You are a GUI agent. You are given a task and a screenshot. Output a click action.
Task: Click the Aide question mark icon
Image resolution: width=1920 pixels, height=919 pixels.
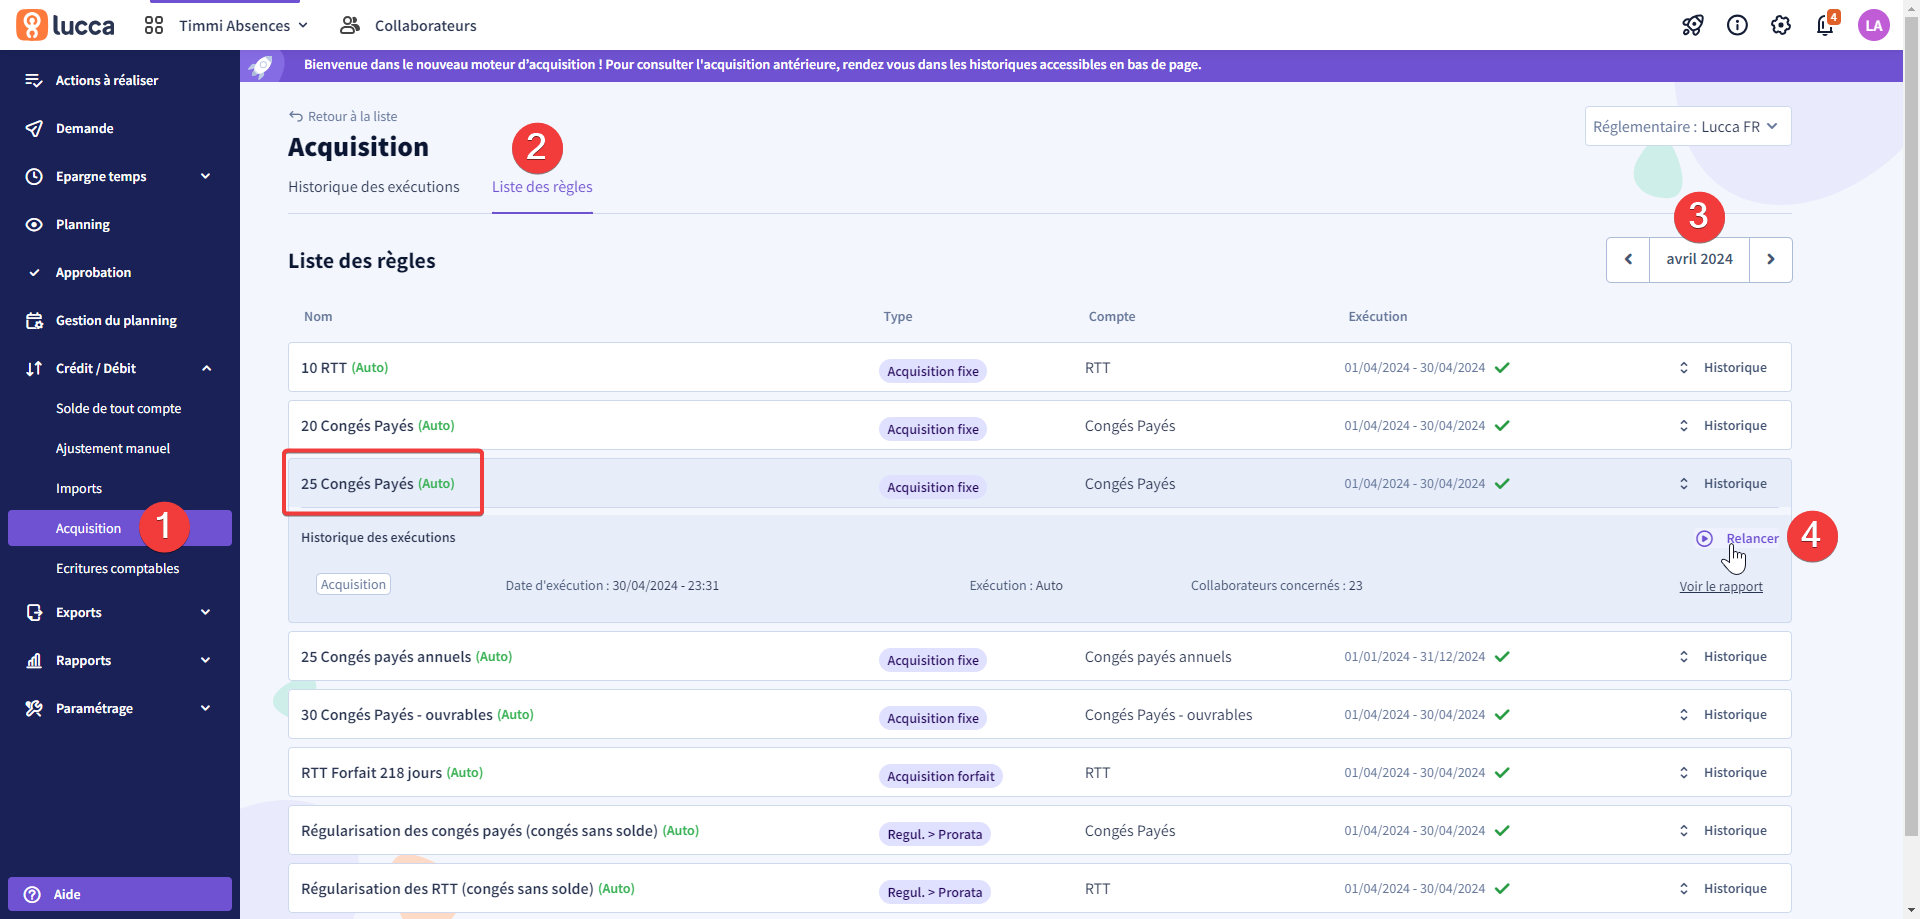[32, 894]
